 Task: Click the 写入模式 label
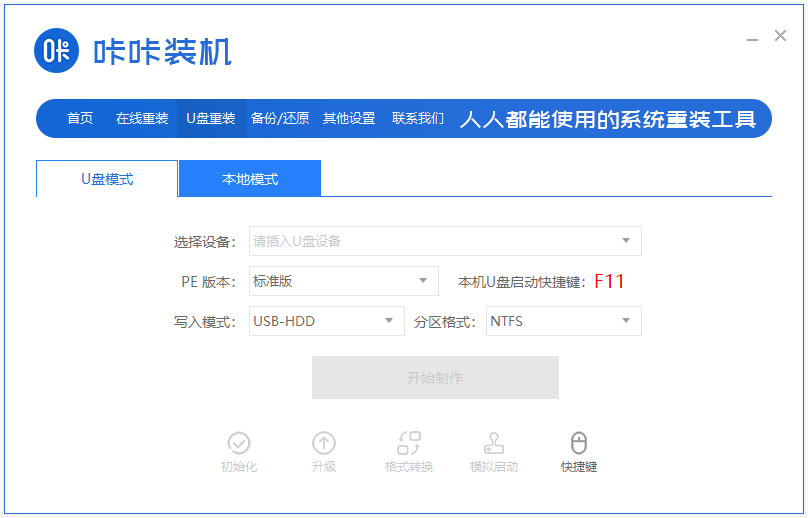click(204, 322)
